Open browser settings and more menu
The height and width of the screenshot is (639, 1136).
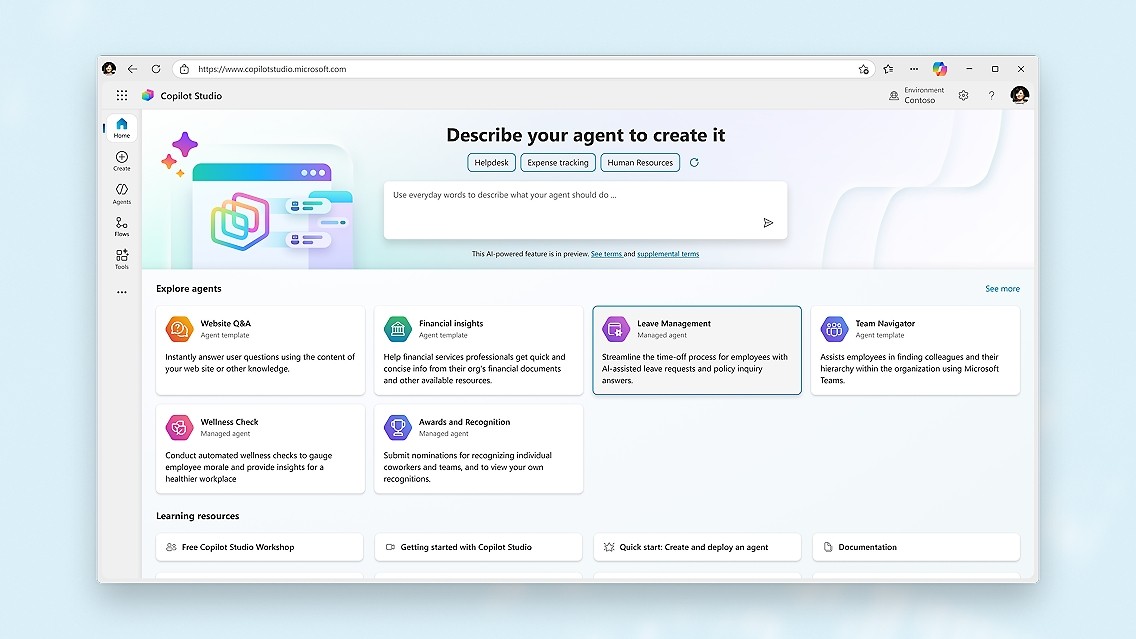914,69
